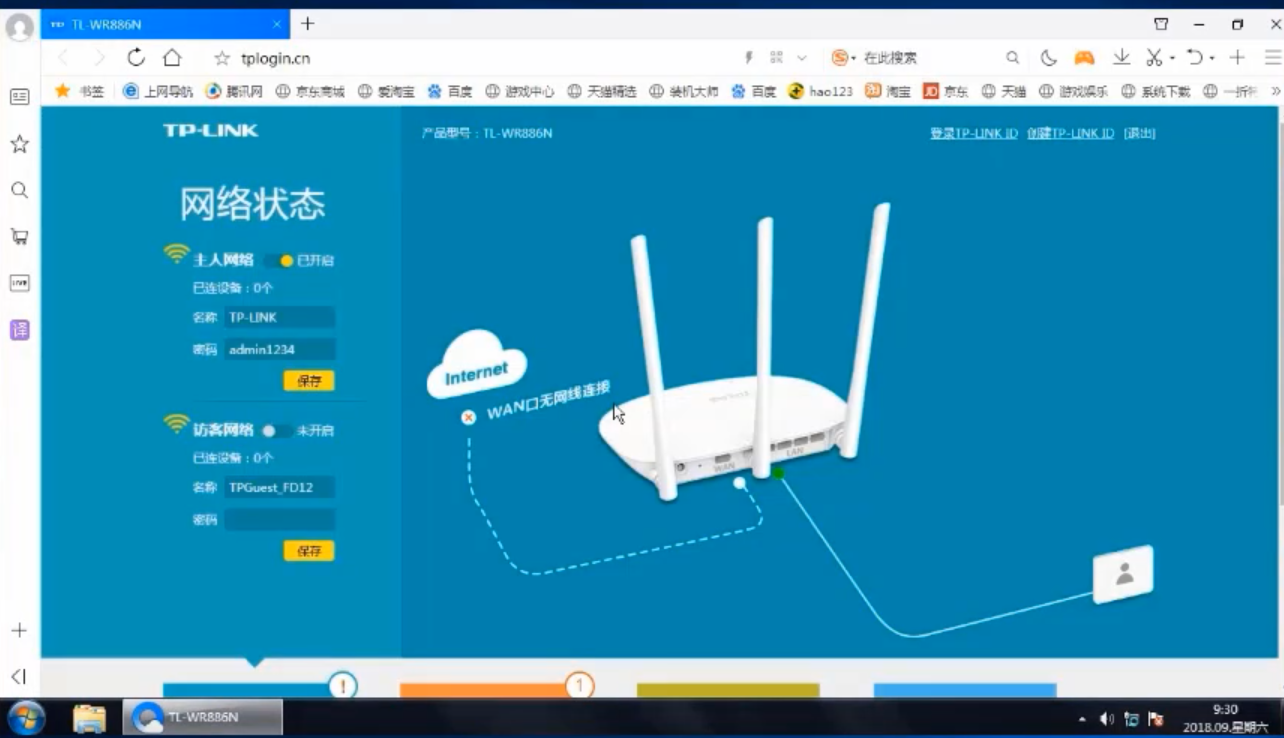Click the orange game controller icon
This screenshot has height=738, width=1284.
[x=1084, y=58]
